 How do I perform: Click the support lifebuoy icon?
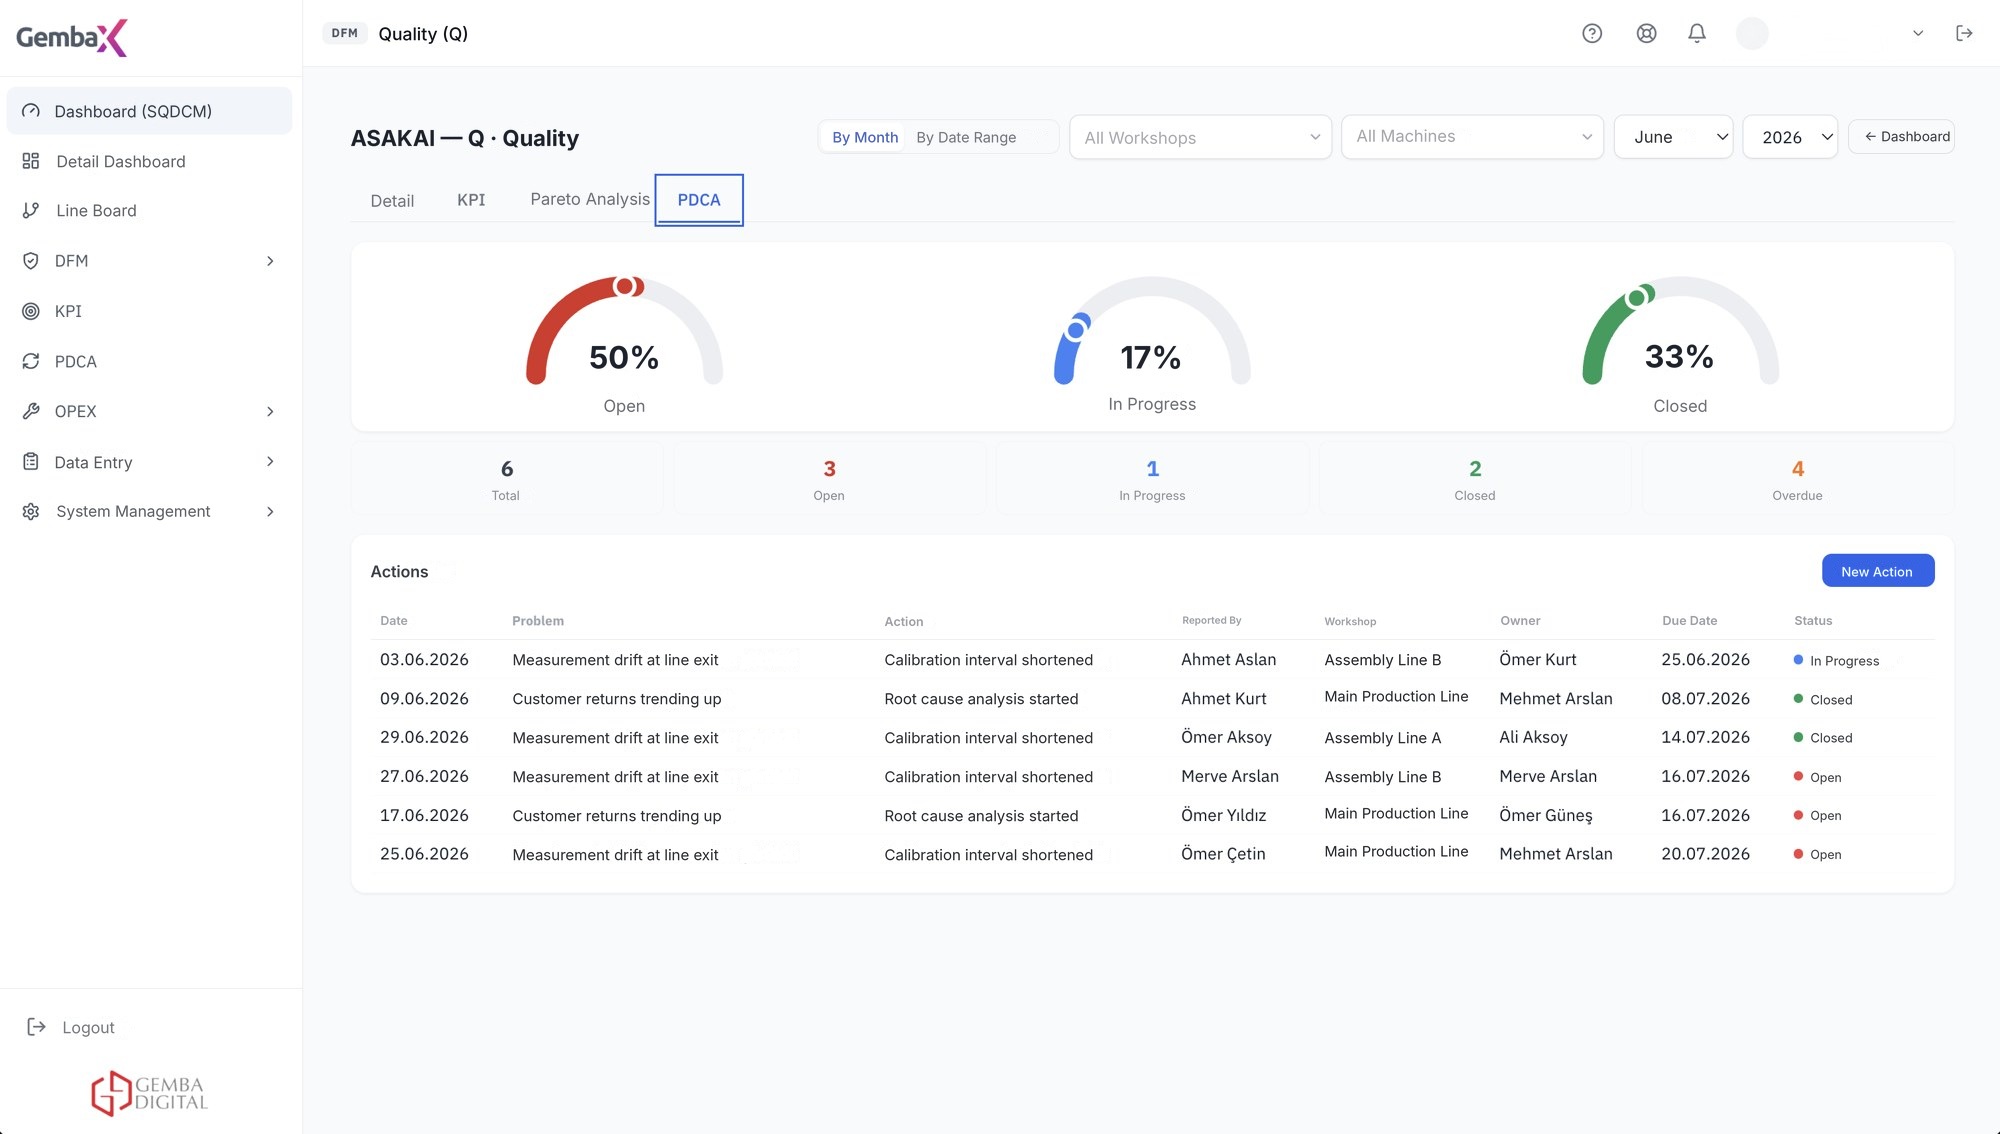(x=1646, y=33)
